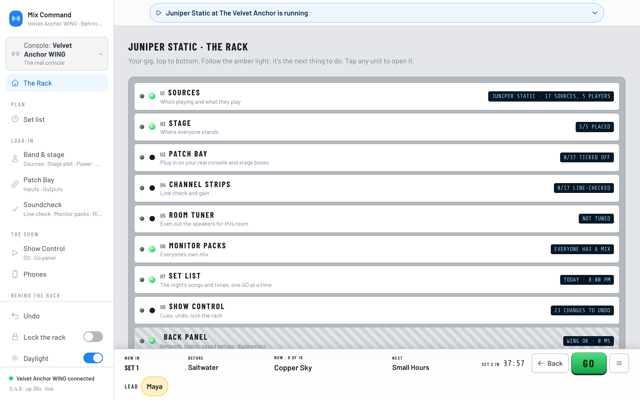Screen dimensions: 640x400
Task: Click the dark status light on Patch Bay unit
Action: pyautogui.click(x=152, y=158)
